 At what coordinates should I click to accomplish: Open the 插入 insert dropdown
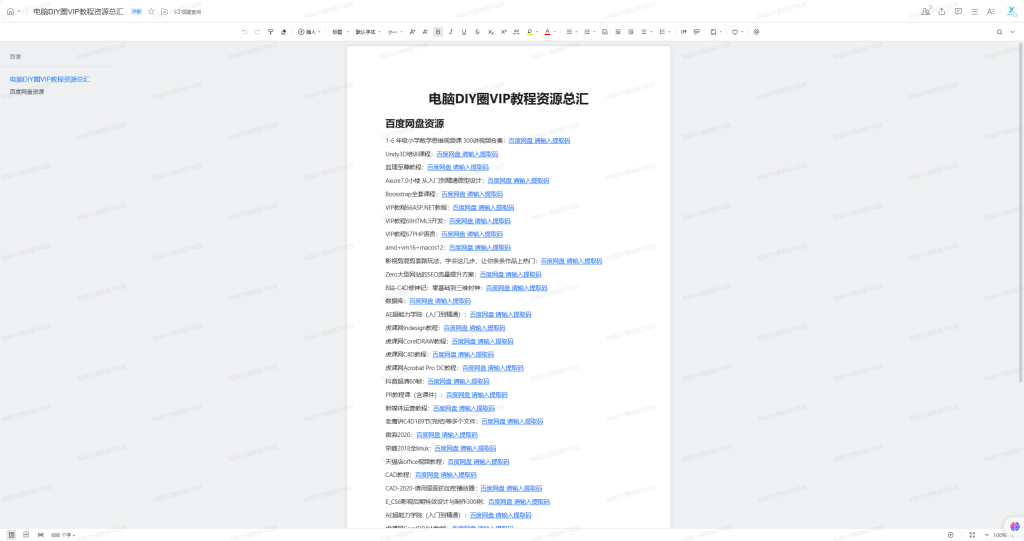pyautogui.click(x=309, y=31)
